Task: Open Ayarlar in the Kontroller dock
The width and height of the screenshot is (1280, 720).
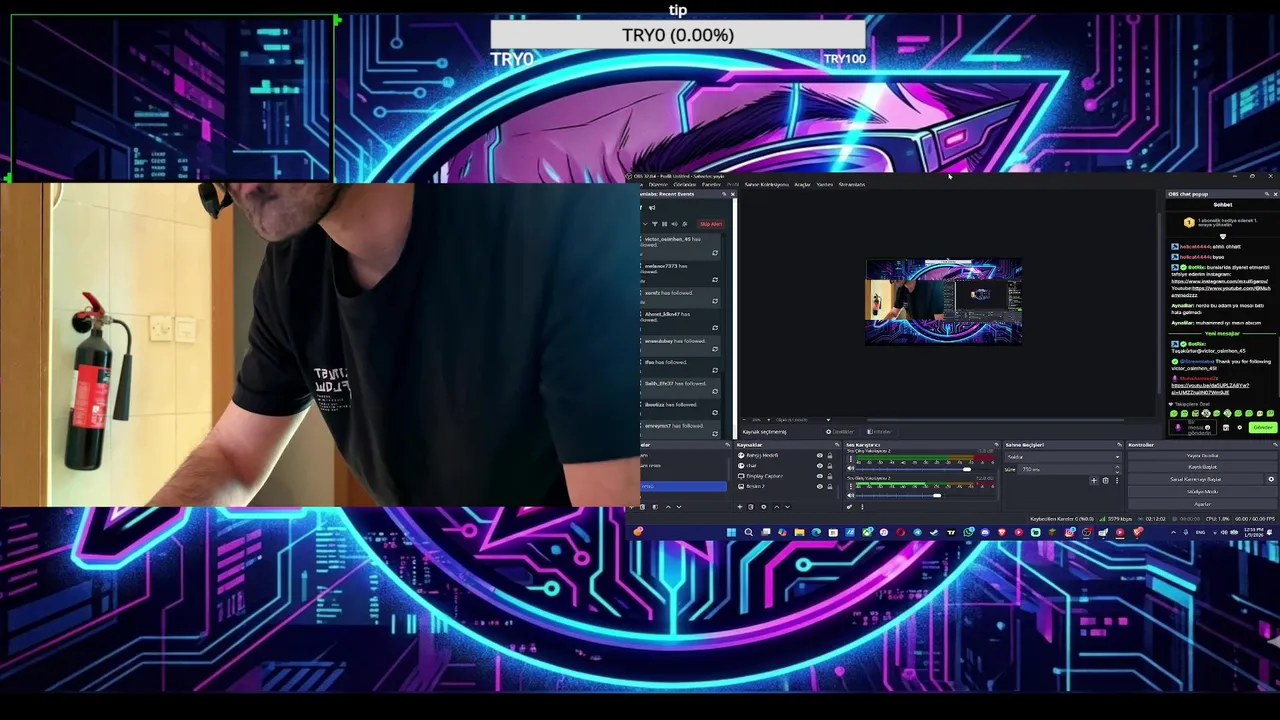Action: (1202, 504)
